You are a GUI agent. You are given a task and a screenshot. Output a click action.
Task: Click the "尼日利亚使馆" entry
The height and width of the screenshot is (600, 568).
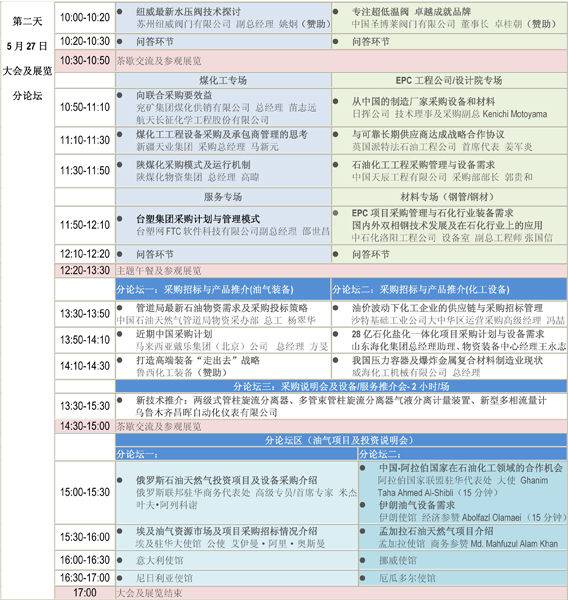click(x=165, y=578)
